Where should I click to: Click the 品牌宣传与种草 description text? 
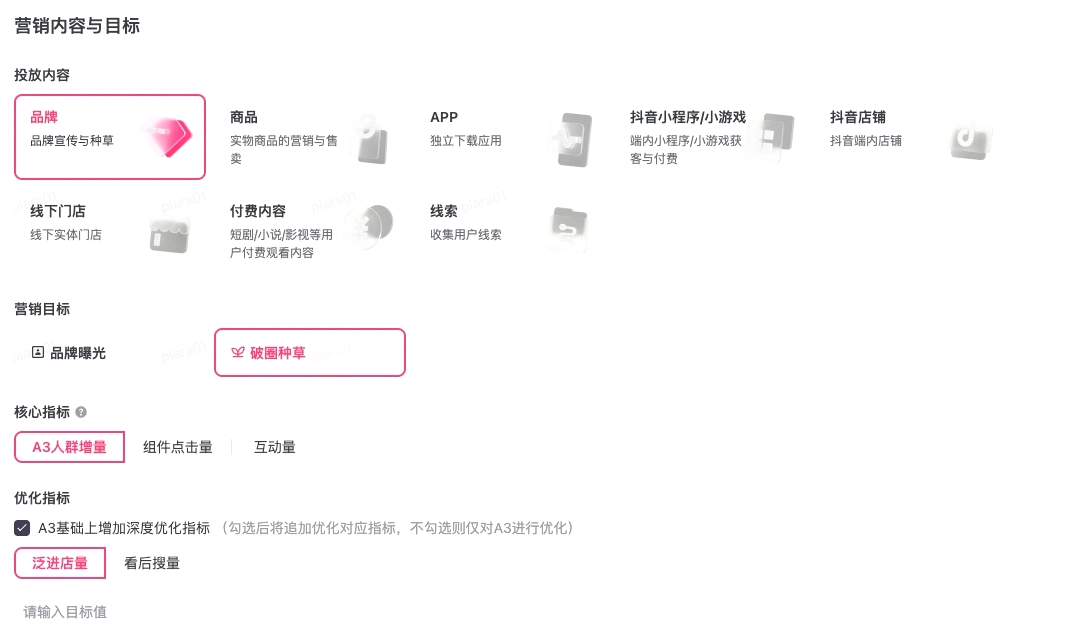72,141
